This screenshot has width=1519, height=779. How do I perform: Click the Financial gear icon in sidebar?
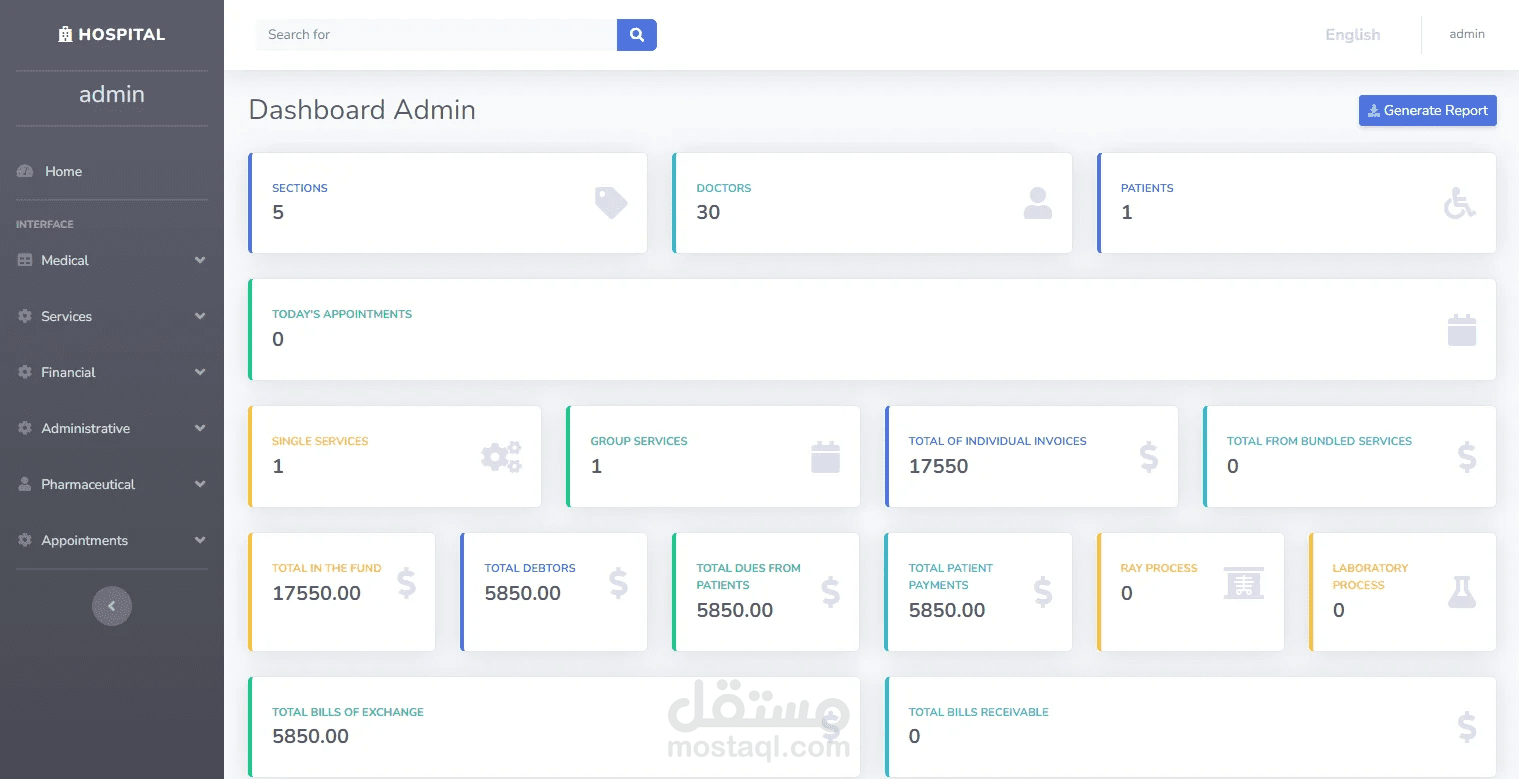[25, 372]
